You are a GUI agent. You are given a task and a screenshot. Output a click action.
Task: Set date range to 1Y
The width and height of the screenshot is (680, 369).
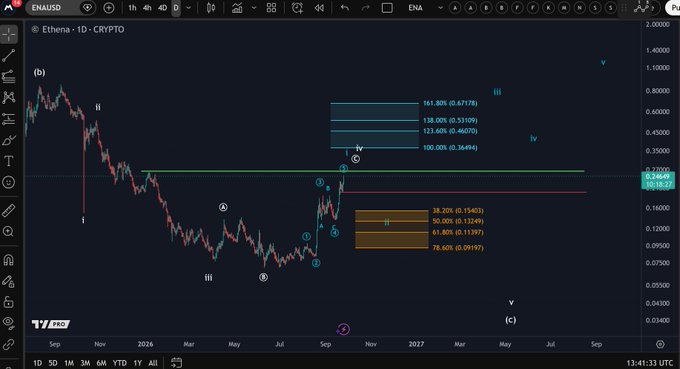click(137, 363)
